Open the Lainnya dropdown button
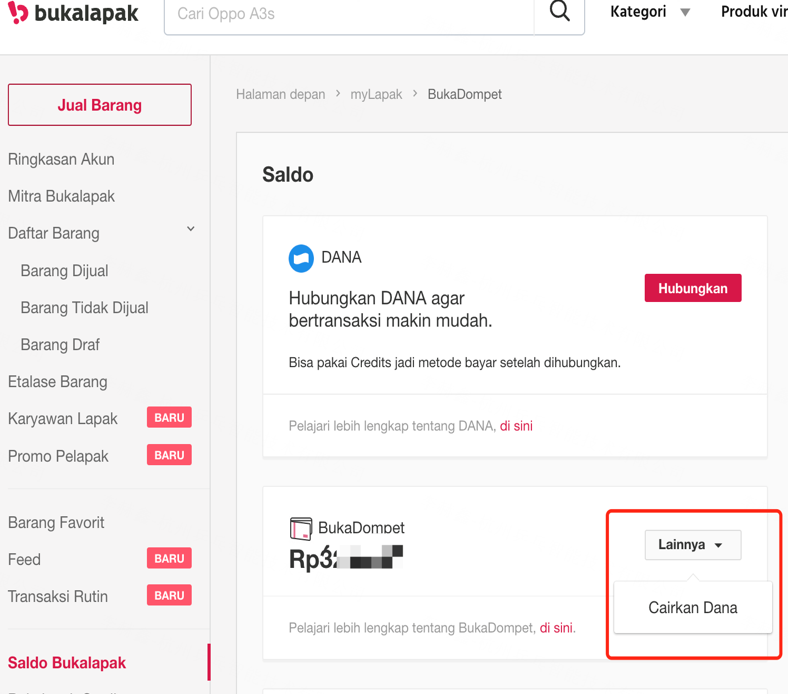788x694 pixels. click(x=692, y=545)
